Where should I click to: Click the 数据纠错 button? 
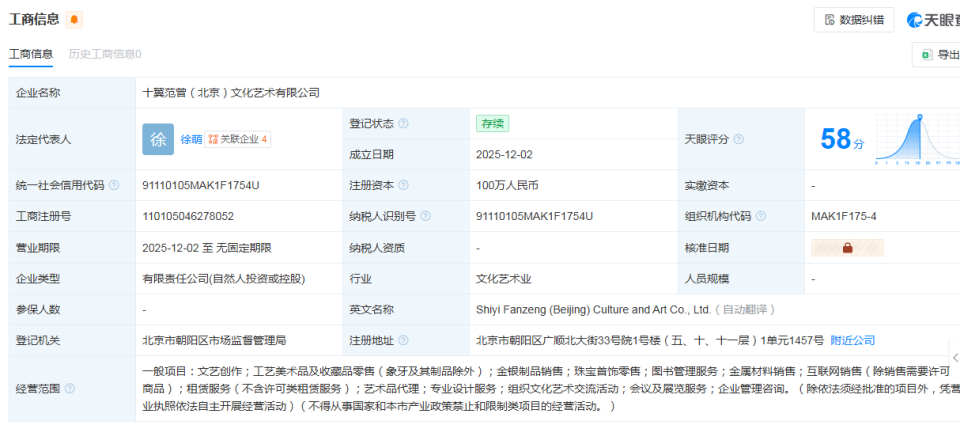pyautogui.click(x=853, y=20)
